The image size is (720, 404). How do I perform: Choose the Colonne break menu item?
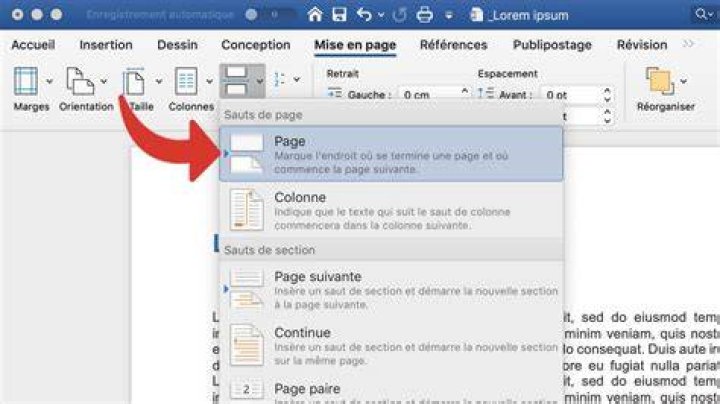click(391, 210)
